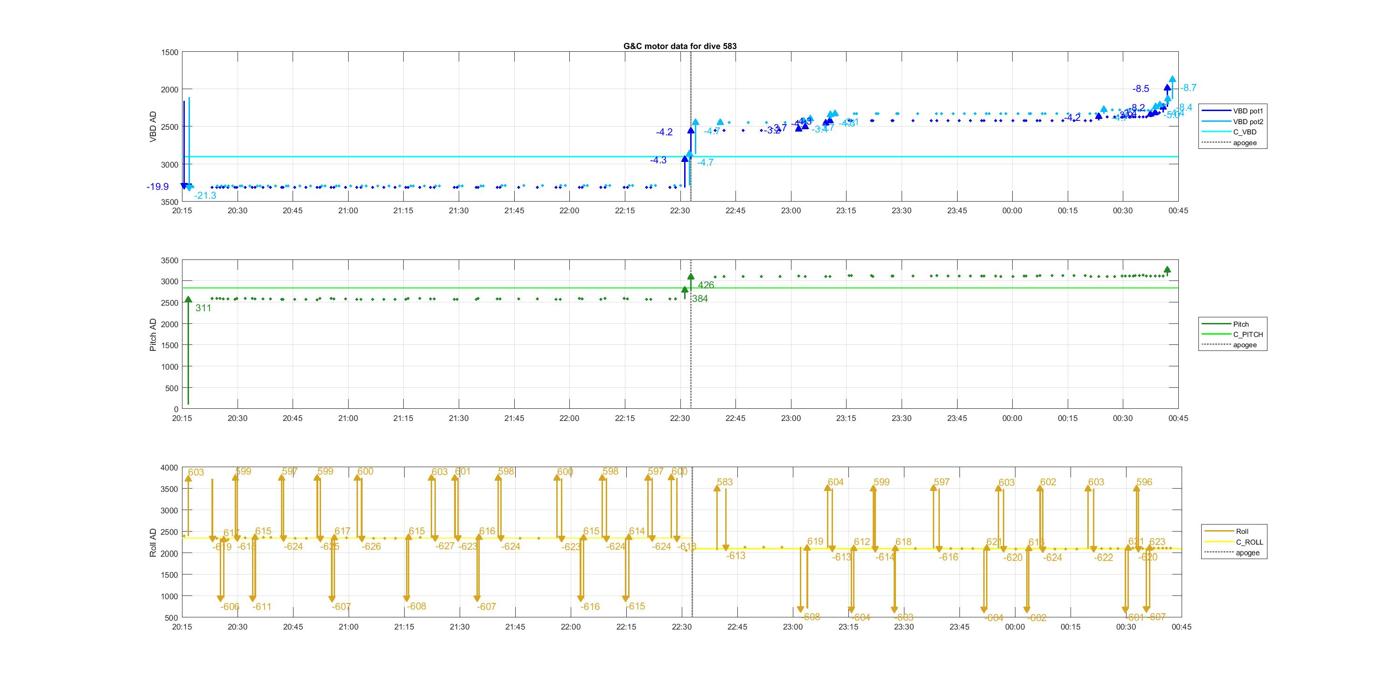Click the "614" roll label near 22:15

coord(637,531)
